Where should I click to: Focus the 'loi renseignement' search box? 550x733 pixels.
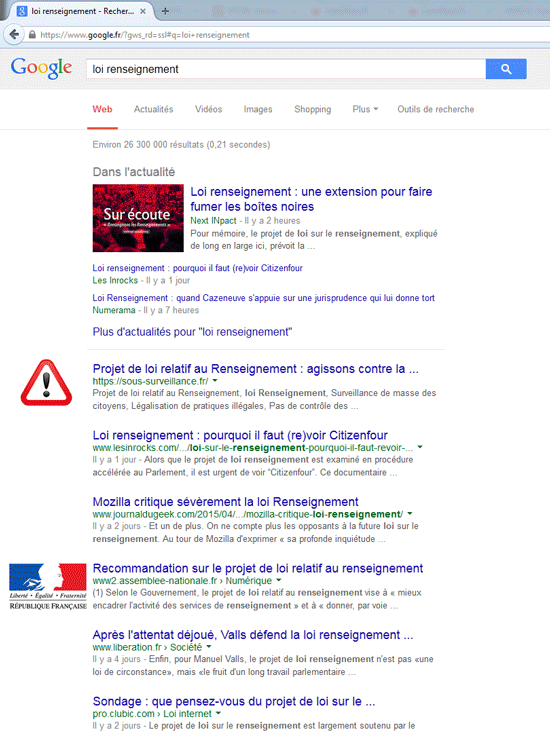coord(286,69)
